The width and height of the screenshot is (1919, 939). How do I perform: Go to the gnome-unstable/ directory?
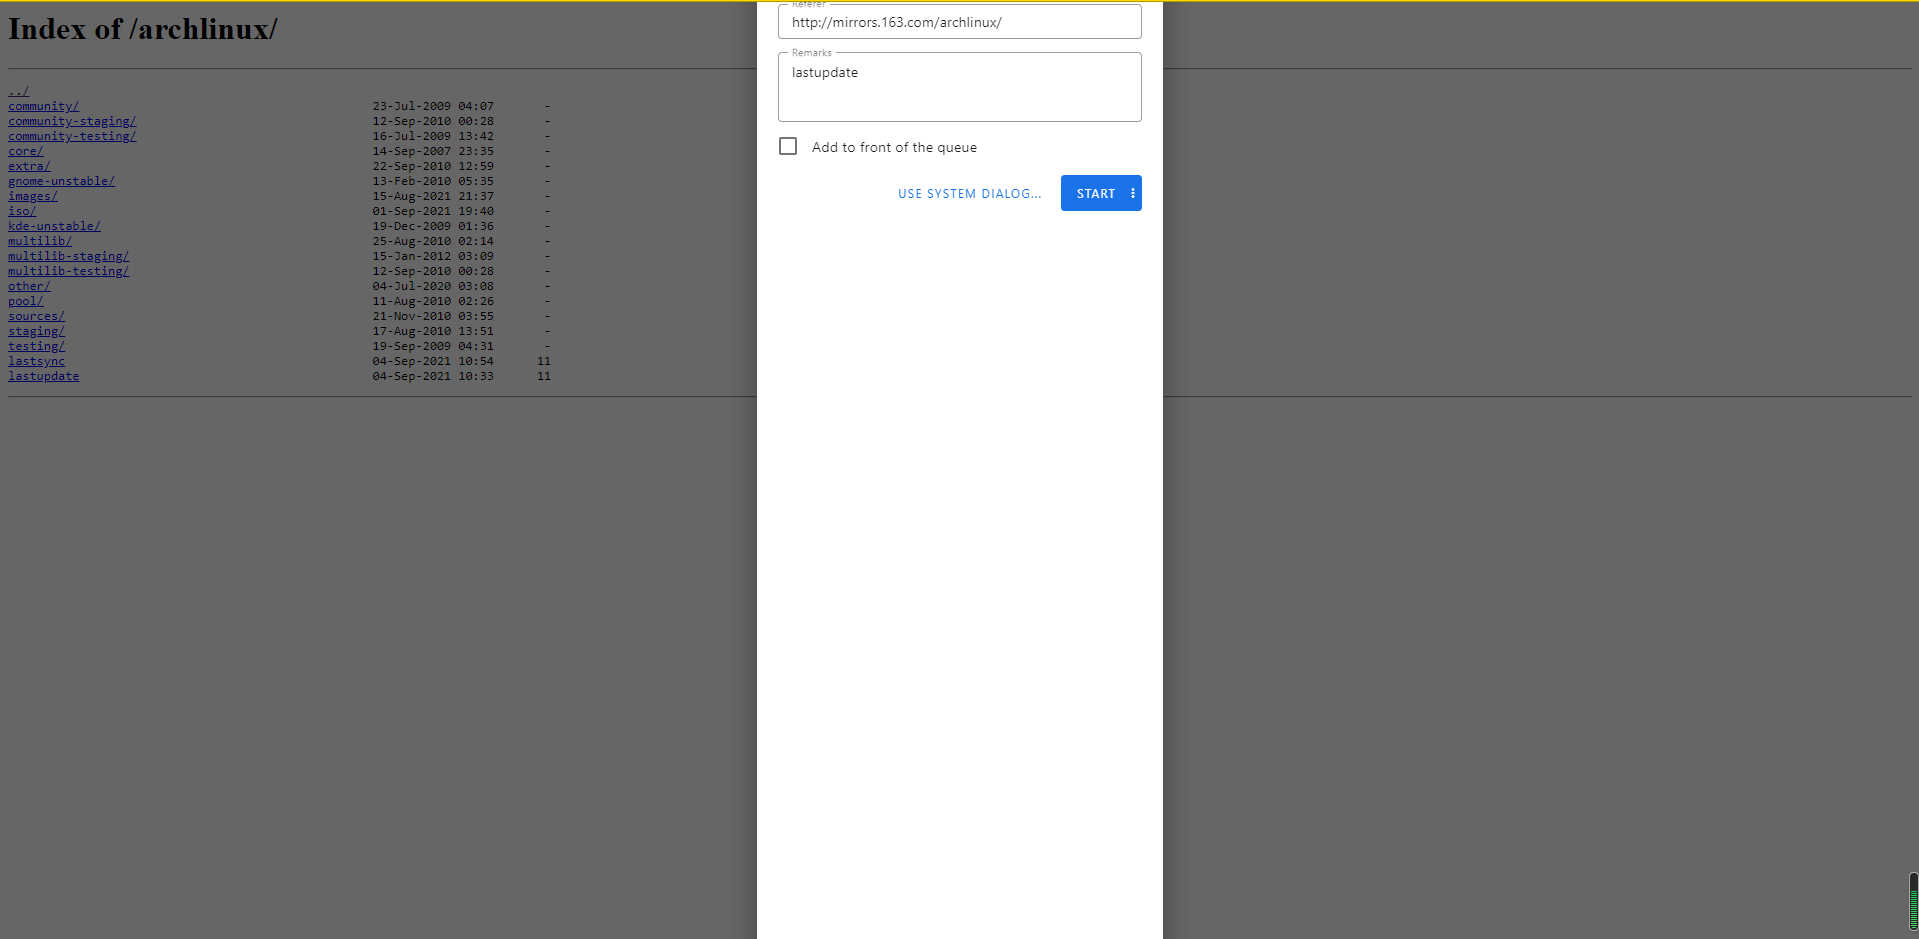(x=61, y=181)
